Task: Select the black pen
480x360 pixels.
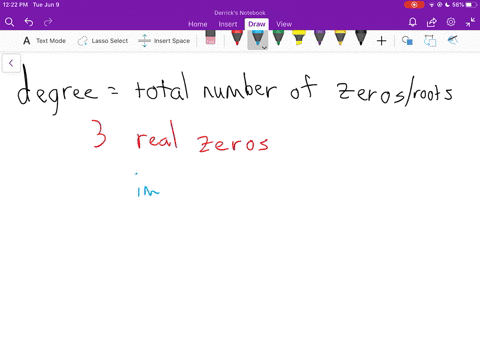Action: point(361,37)
